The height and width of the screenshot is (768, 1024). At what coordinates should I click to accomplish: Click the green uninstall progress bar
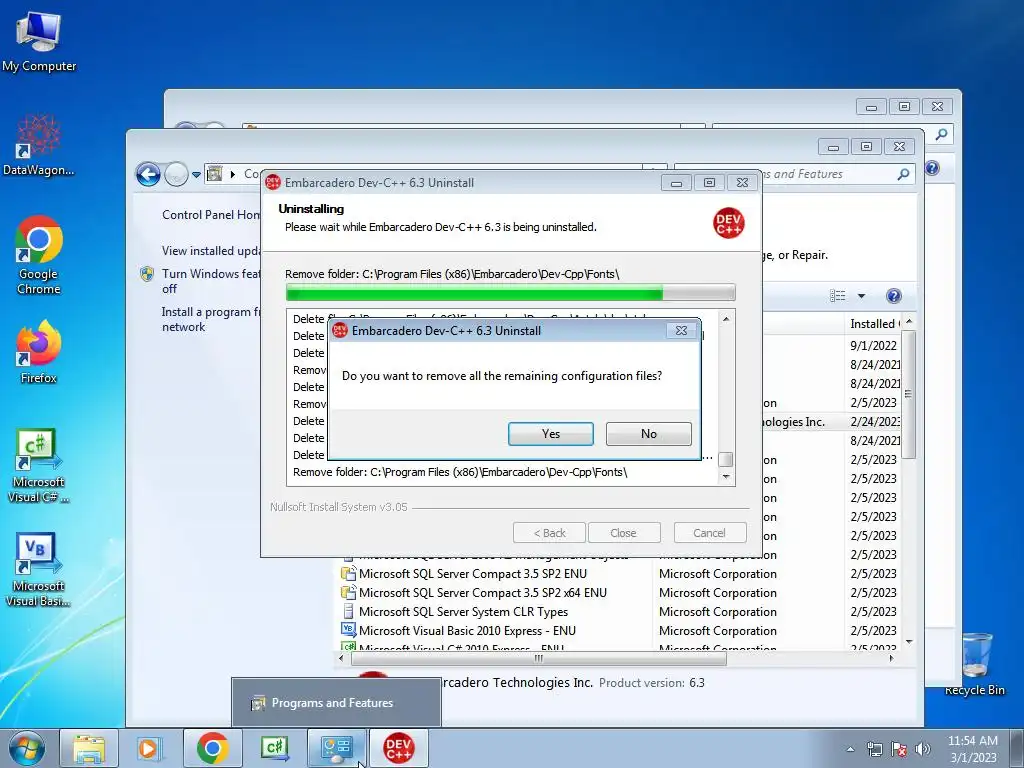coord(510,292)
